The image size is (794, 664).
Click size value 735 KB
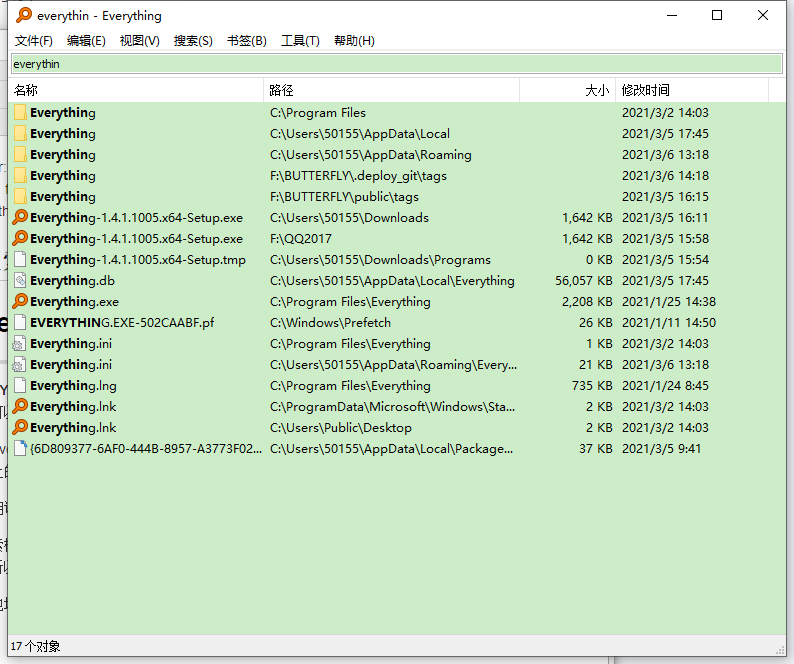click(592, 386)
